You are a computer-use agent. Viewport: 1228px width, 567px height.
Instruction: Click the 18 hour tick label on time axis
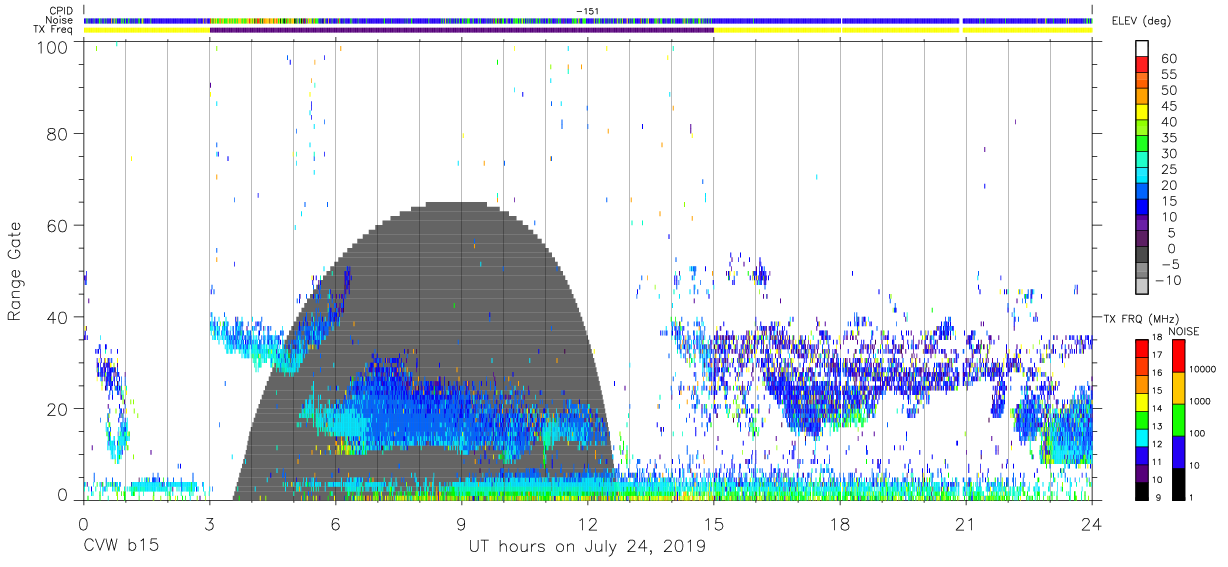pyautogui.click(x=840, y=523)
